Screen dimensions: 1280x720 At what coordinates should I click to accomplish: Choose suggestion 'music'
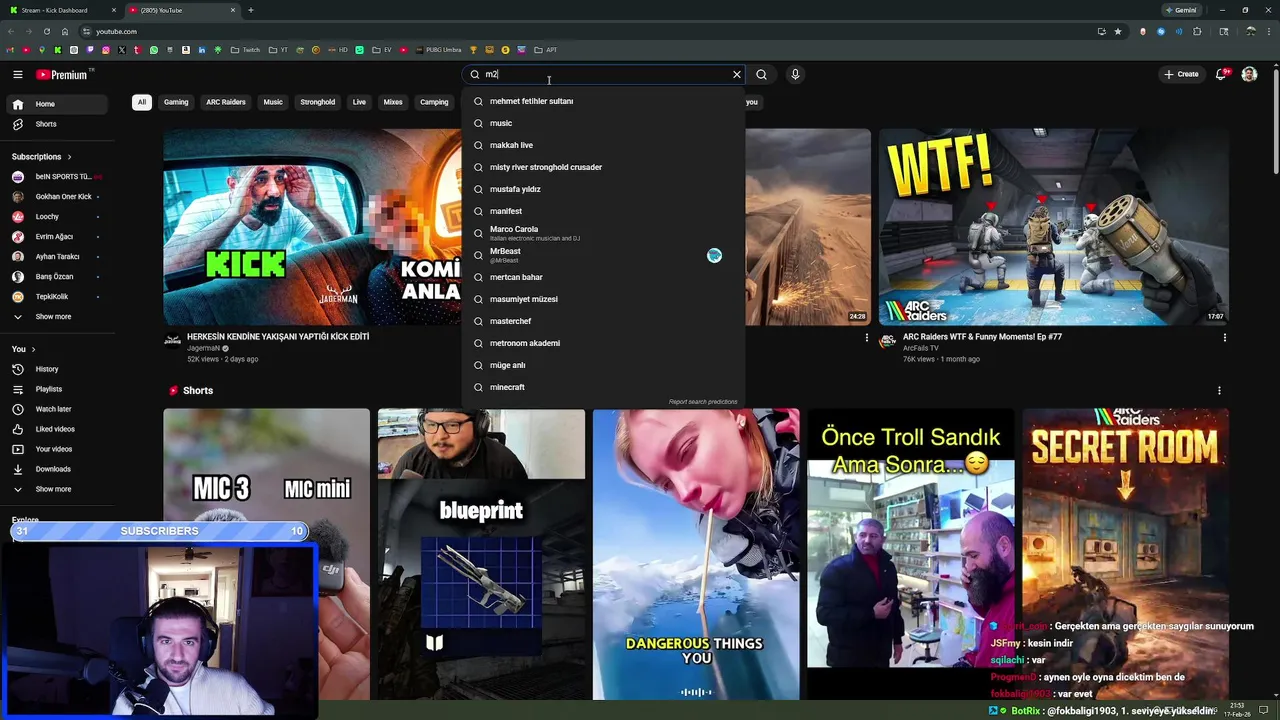coord(603,123)
